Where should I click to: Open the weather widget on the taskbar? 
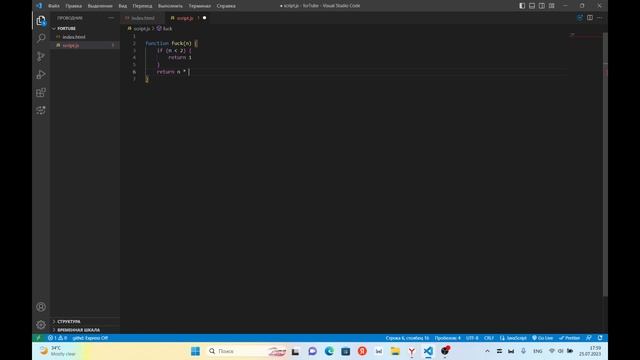click(58, 351)
